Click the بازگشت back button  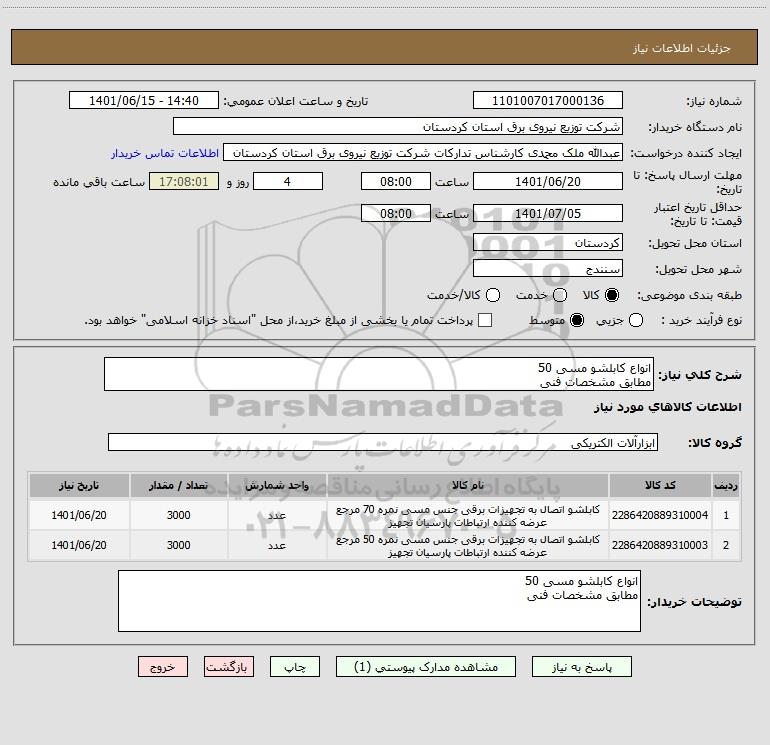(229, 667)
